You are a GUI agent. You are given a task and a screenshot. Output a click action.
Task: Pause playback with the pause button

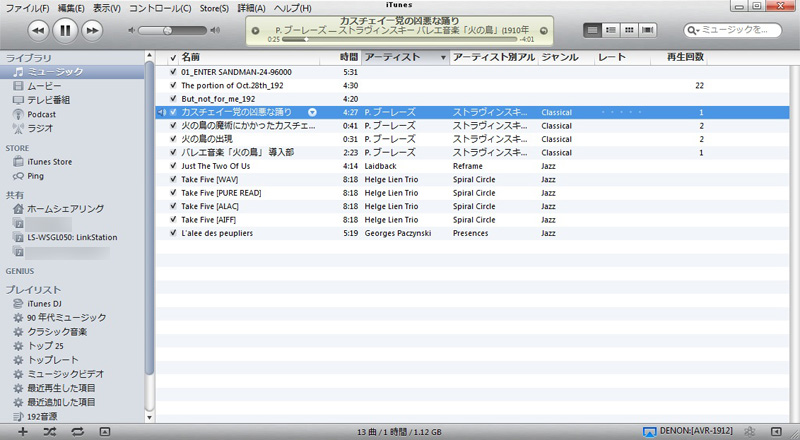point(65,30)
